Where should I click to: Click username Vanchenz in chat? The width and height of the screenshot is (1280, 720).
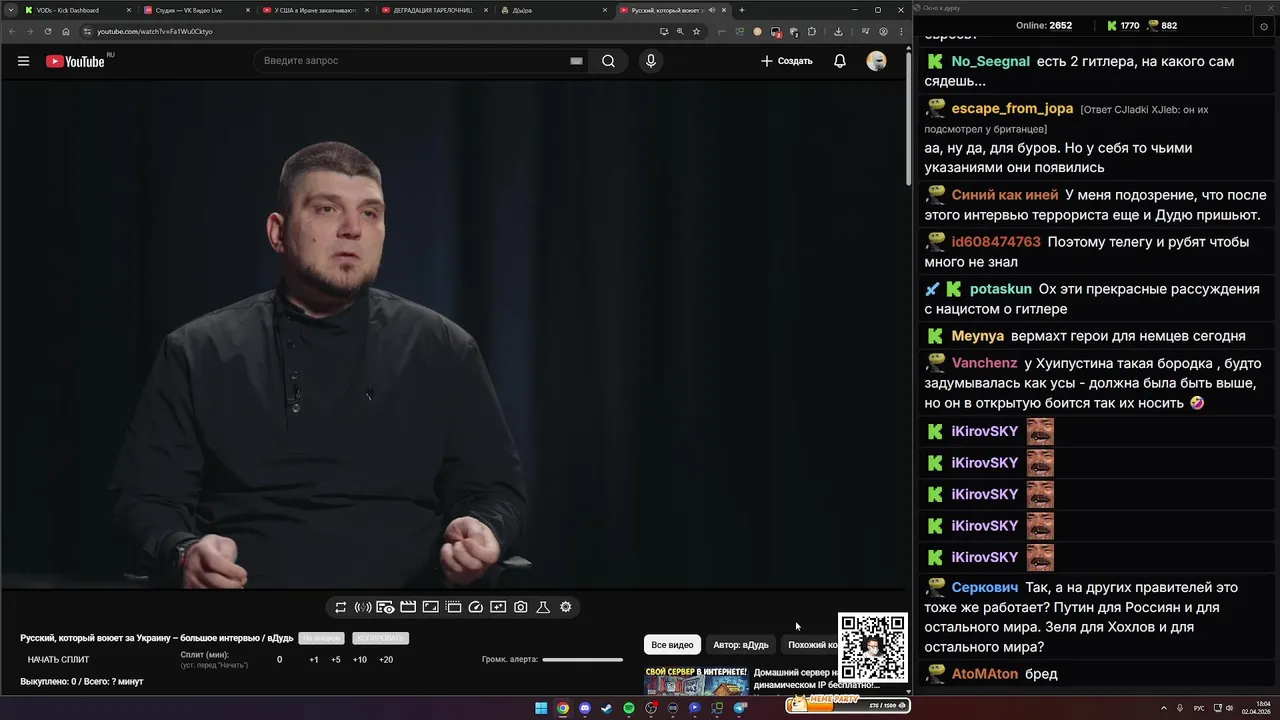pos(984,363)
